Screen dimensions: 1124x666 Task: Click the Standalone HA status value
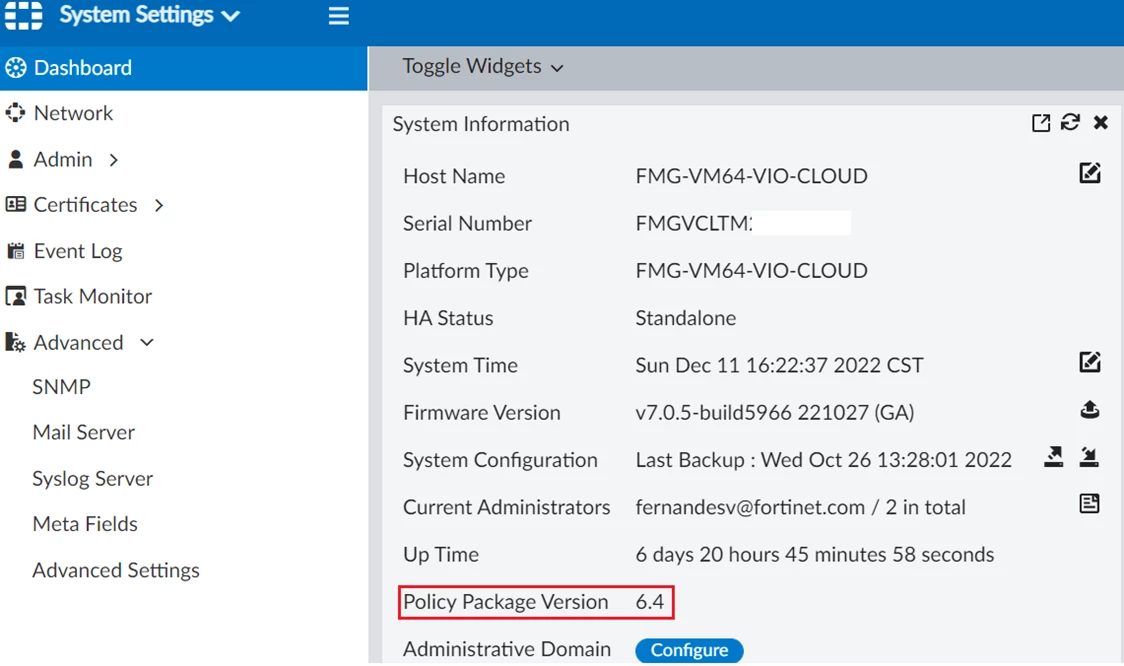685,318
